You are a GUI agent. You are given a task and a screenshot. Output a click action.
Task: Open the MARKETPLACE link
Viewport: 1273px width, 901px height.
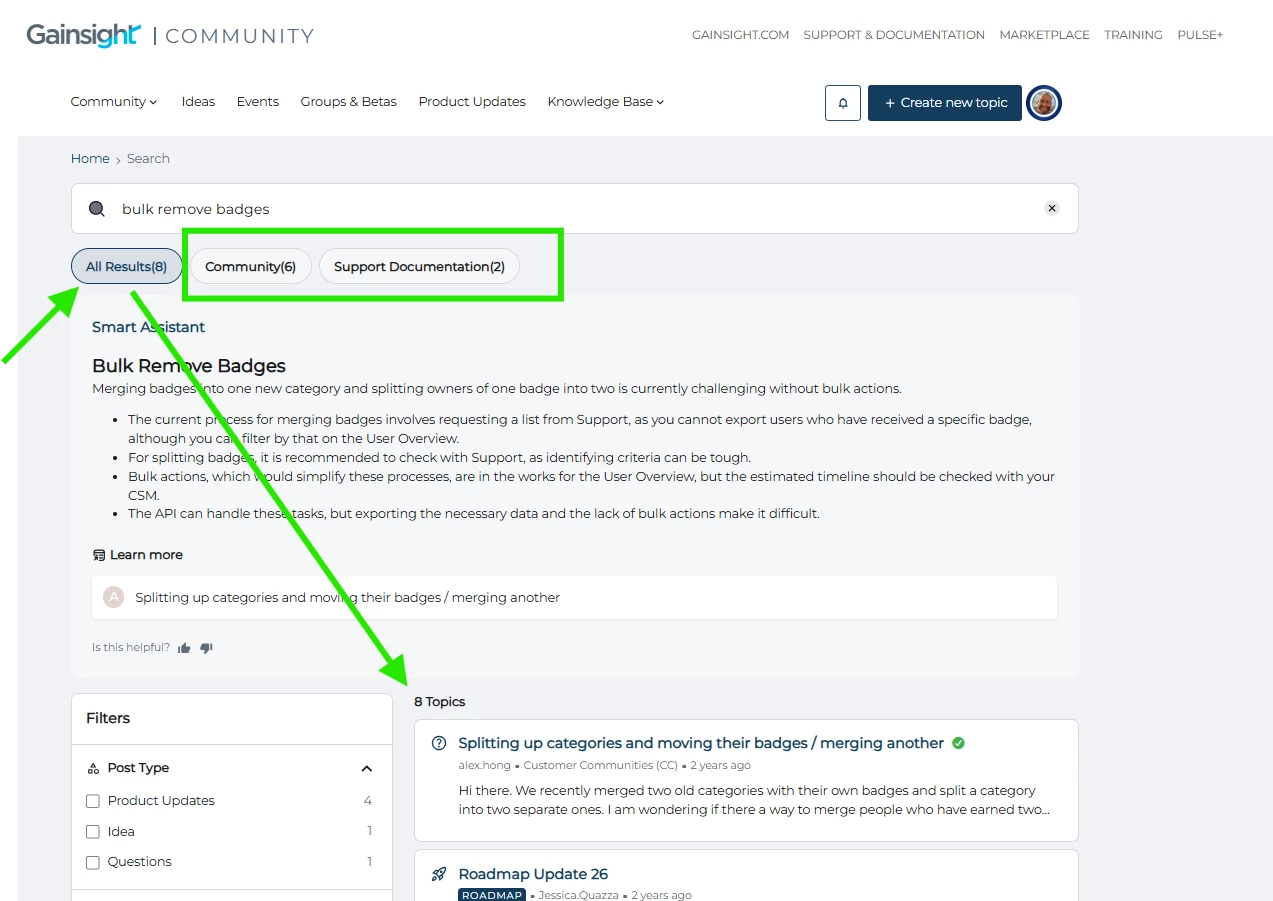point(1044,35)
